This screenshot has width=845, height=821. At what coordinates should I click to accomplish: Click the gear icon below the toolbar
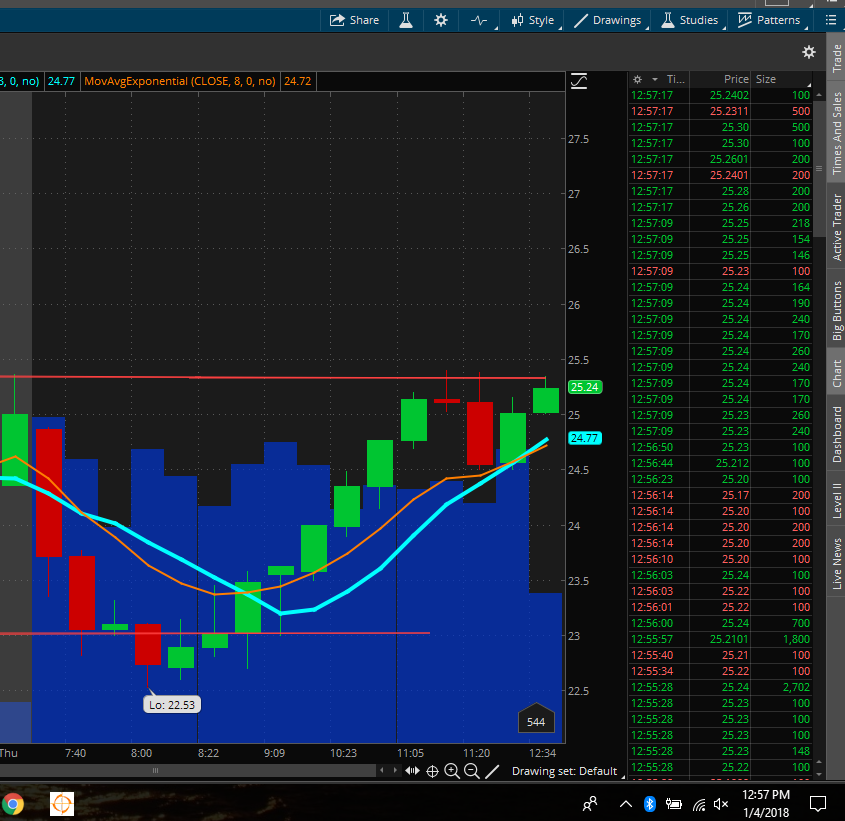pyautogui.click(x=809, y=52)
